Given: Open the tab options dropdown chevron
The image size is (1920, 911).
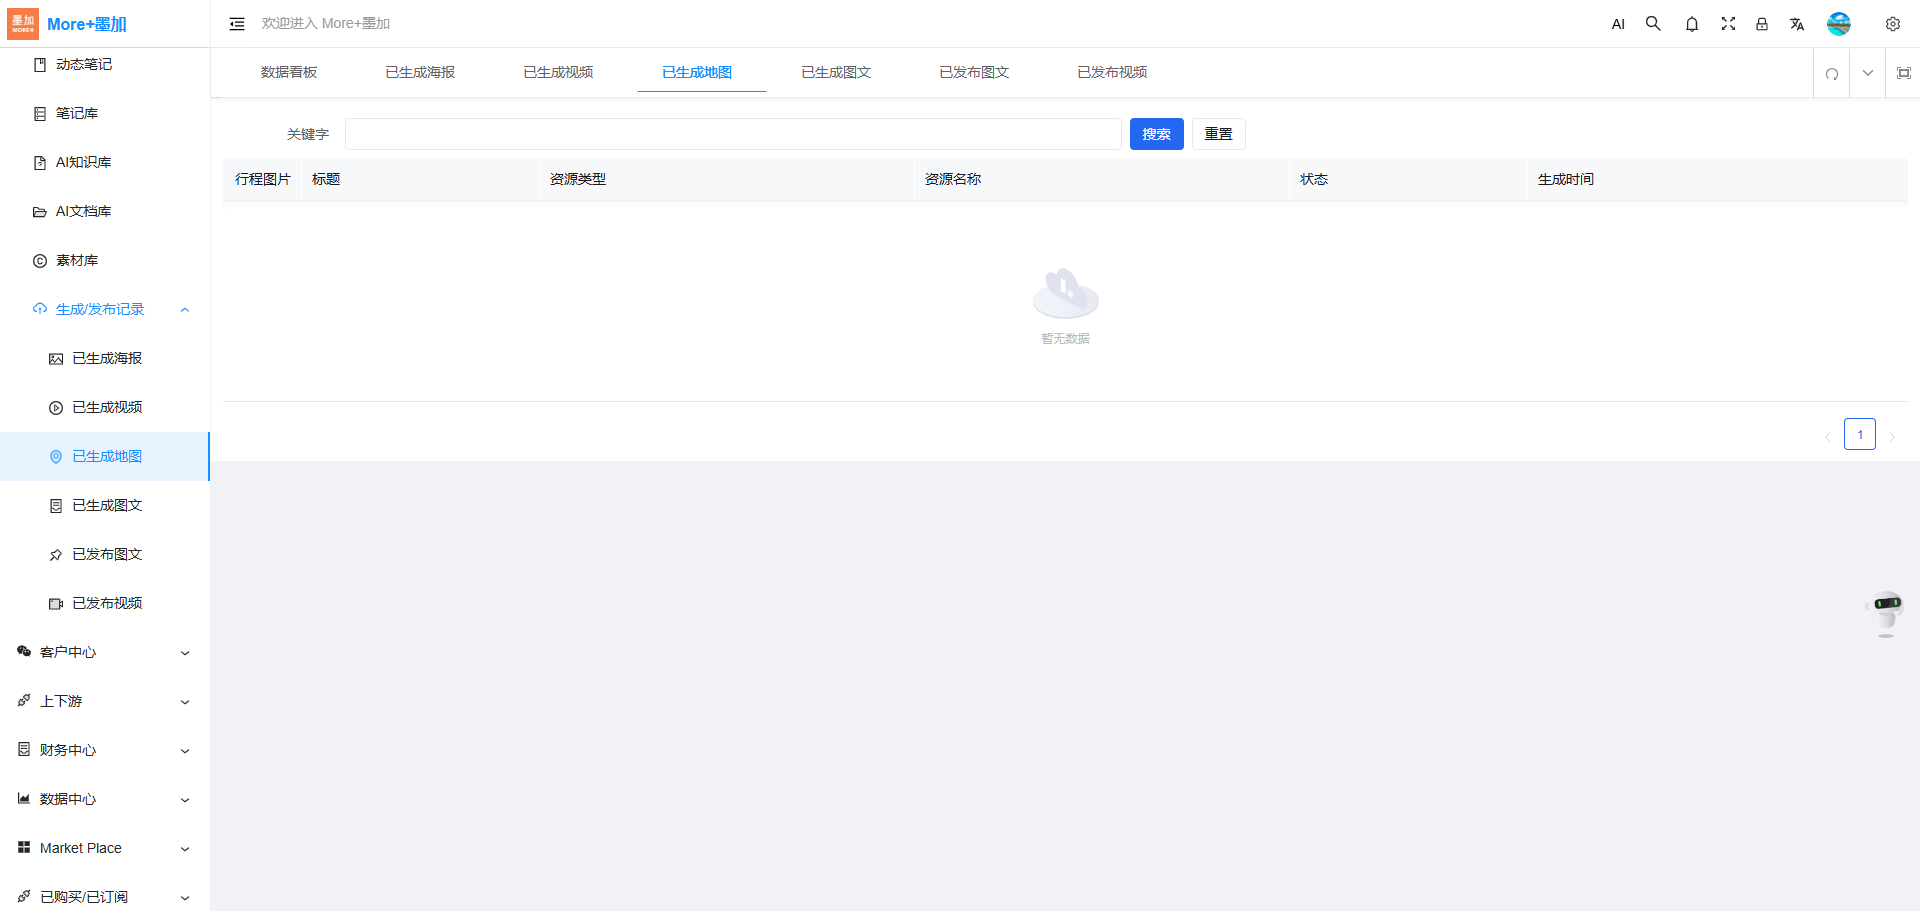Looking at the screenshot, I should [1867, 73].
